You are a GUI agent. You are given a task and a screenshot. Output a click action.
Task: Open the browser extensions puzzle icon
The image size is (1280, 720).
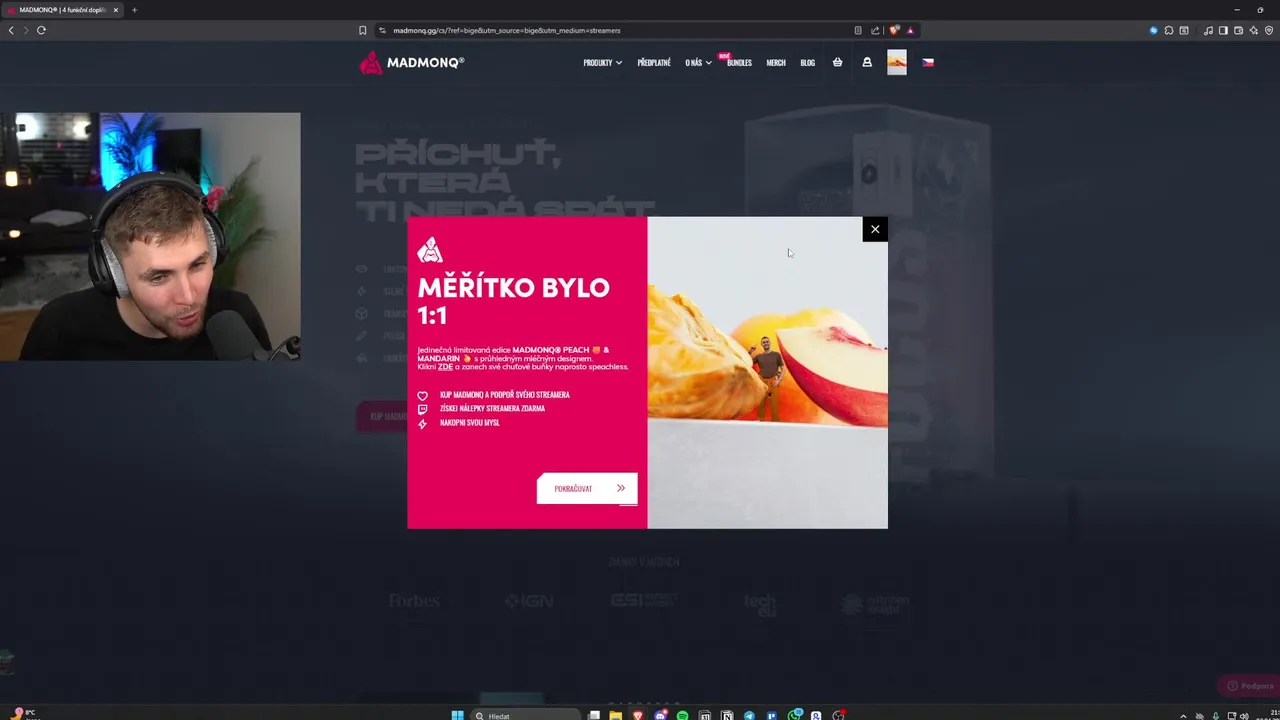point(1169,30)
